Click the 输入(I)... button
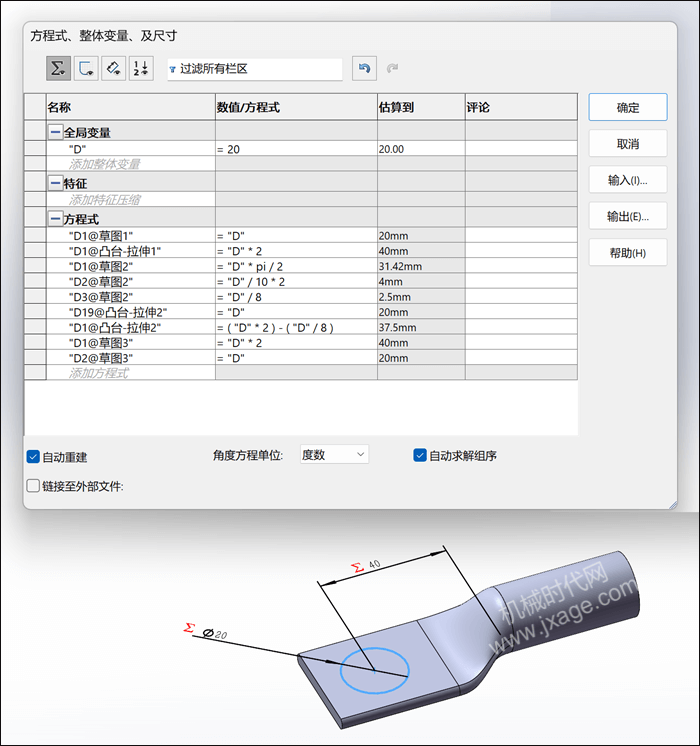 628,180
